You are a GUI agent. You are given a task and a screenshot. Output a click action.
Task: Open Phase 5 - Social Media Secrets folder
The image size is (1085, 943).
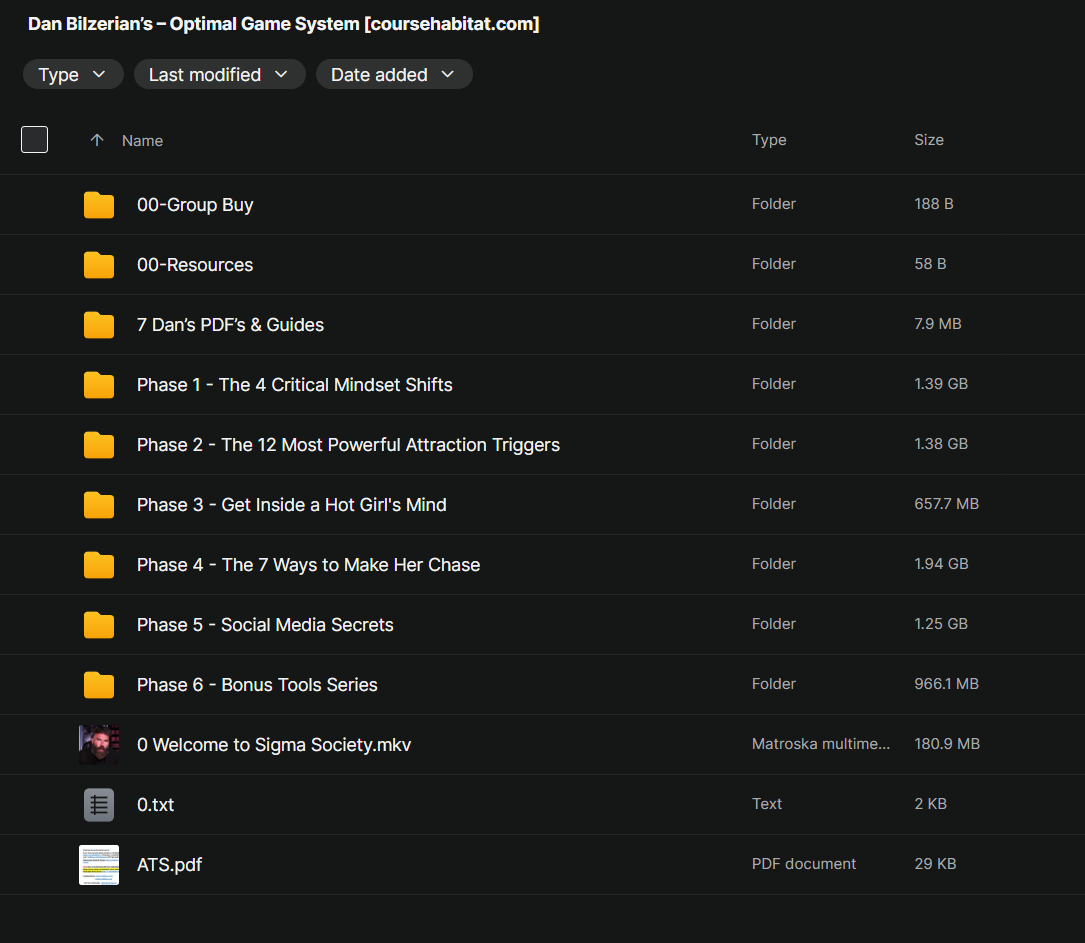(x=265, y=625)
